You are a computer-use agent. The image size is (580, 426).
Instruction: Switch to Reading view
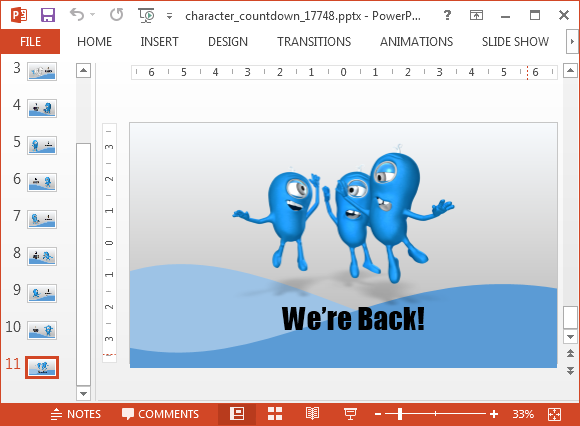312,414
